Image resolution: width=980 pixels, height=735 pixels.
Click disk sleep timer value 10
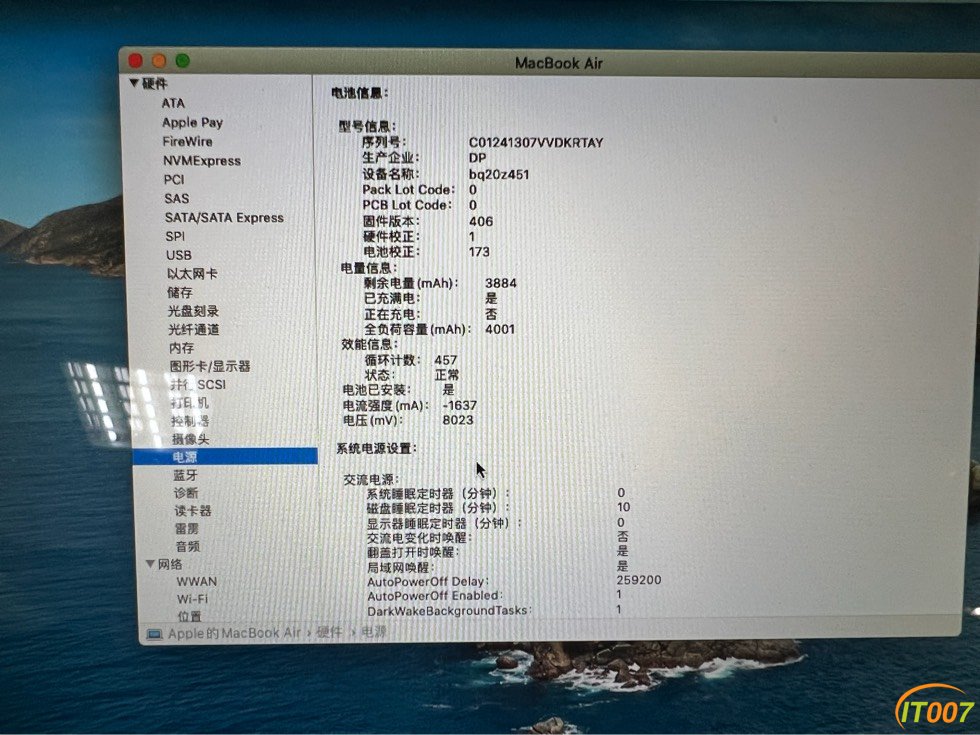point(623,507)
